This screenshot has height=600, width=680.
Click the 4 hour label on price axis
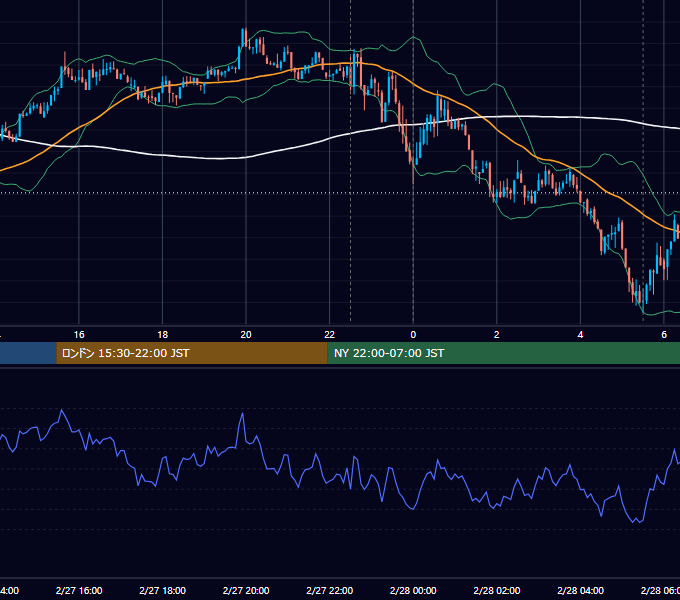pos(580,335)
